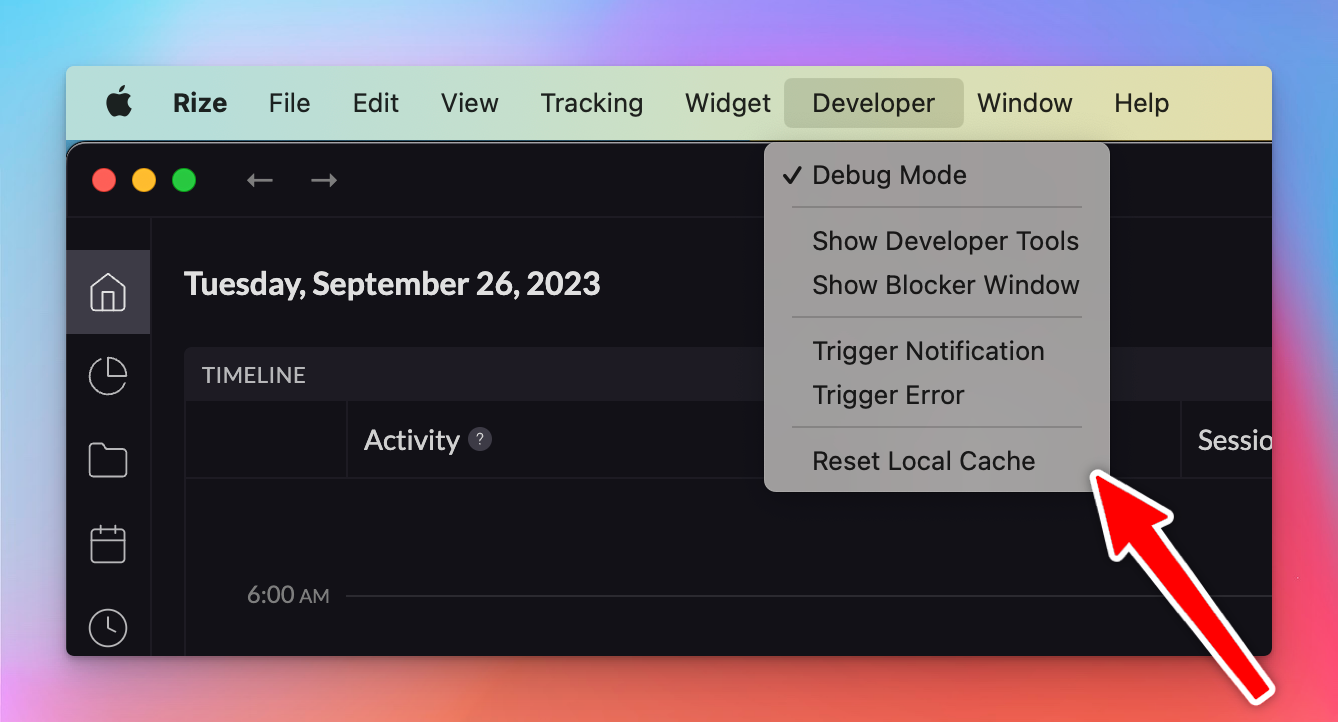Go to the Home dashboard icon
The width and height of the screenshot is (1338, 722).
coord(108,292)
